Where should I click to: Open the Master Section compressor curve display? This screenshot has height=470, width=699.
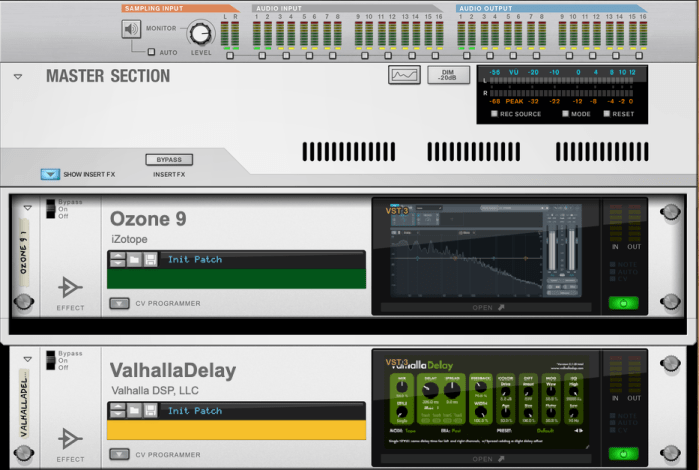(404, 75)
